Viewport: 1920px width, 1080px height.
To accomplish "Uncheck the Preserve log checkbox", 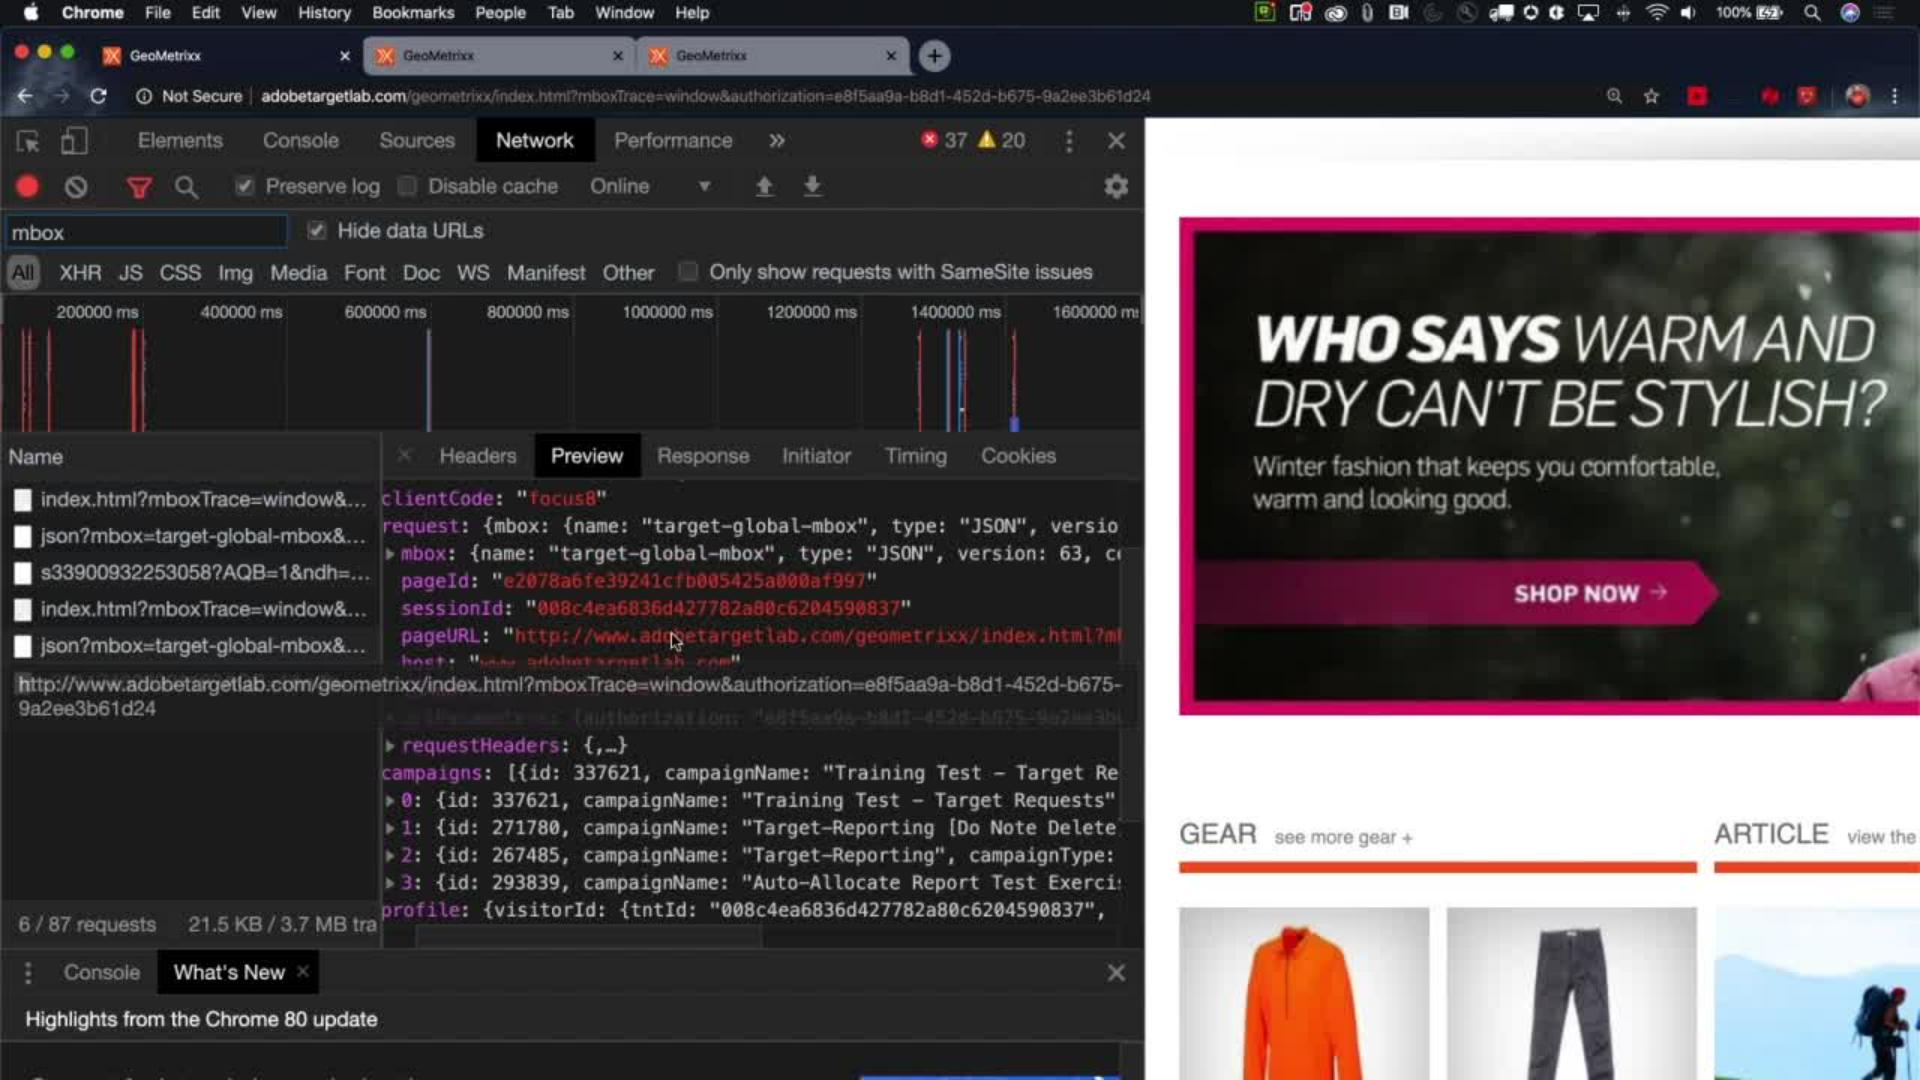I will (245, 187).
